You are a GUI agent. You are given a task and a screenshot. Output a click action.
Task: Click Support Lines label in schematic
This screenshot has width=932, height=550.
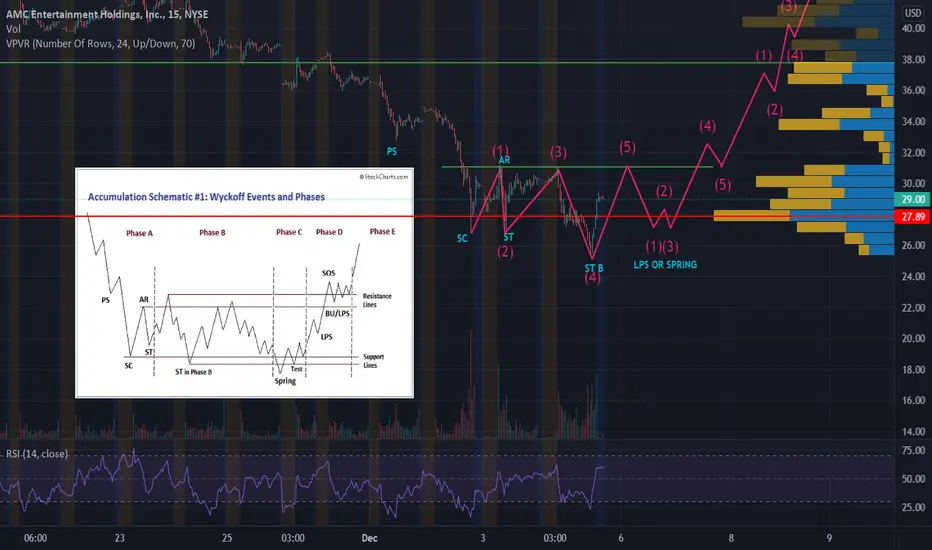pyautogui.click(x=373, y=361)
